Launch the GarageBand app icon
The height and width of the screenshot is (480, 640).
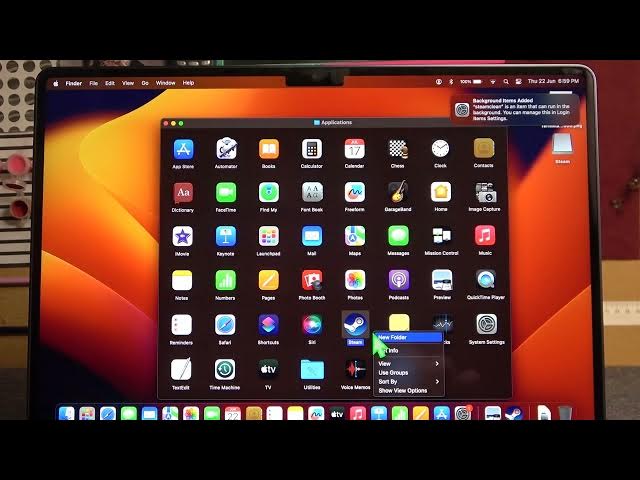coord(398,191)
